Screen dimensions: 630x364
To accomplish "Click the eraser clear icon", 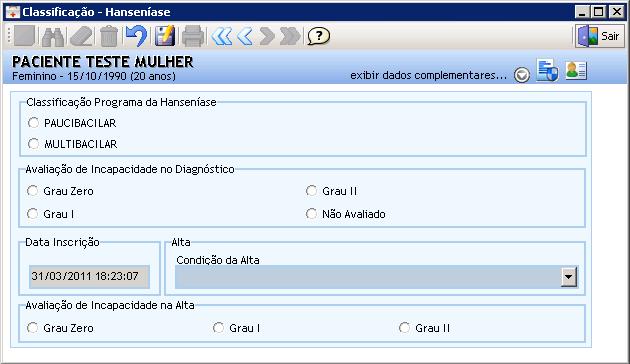I will [81, 37].
